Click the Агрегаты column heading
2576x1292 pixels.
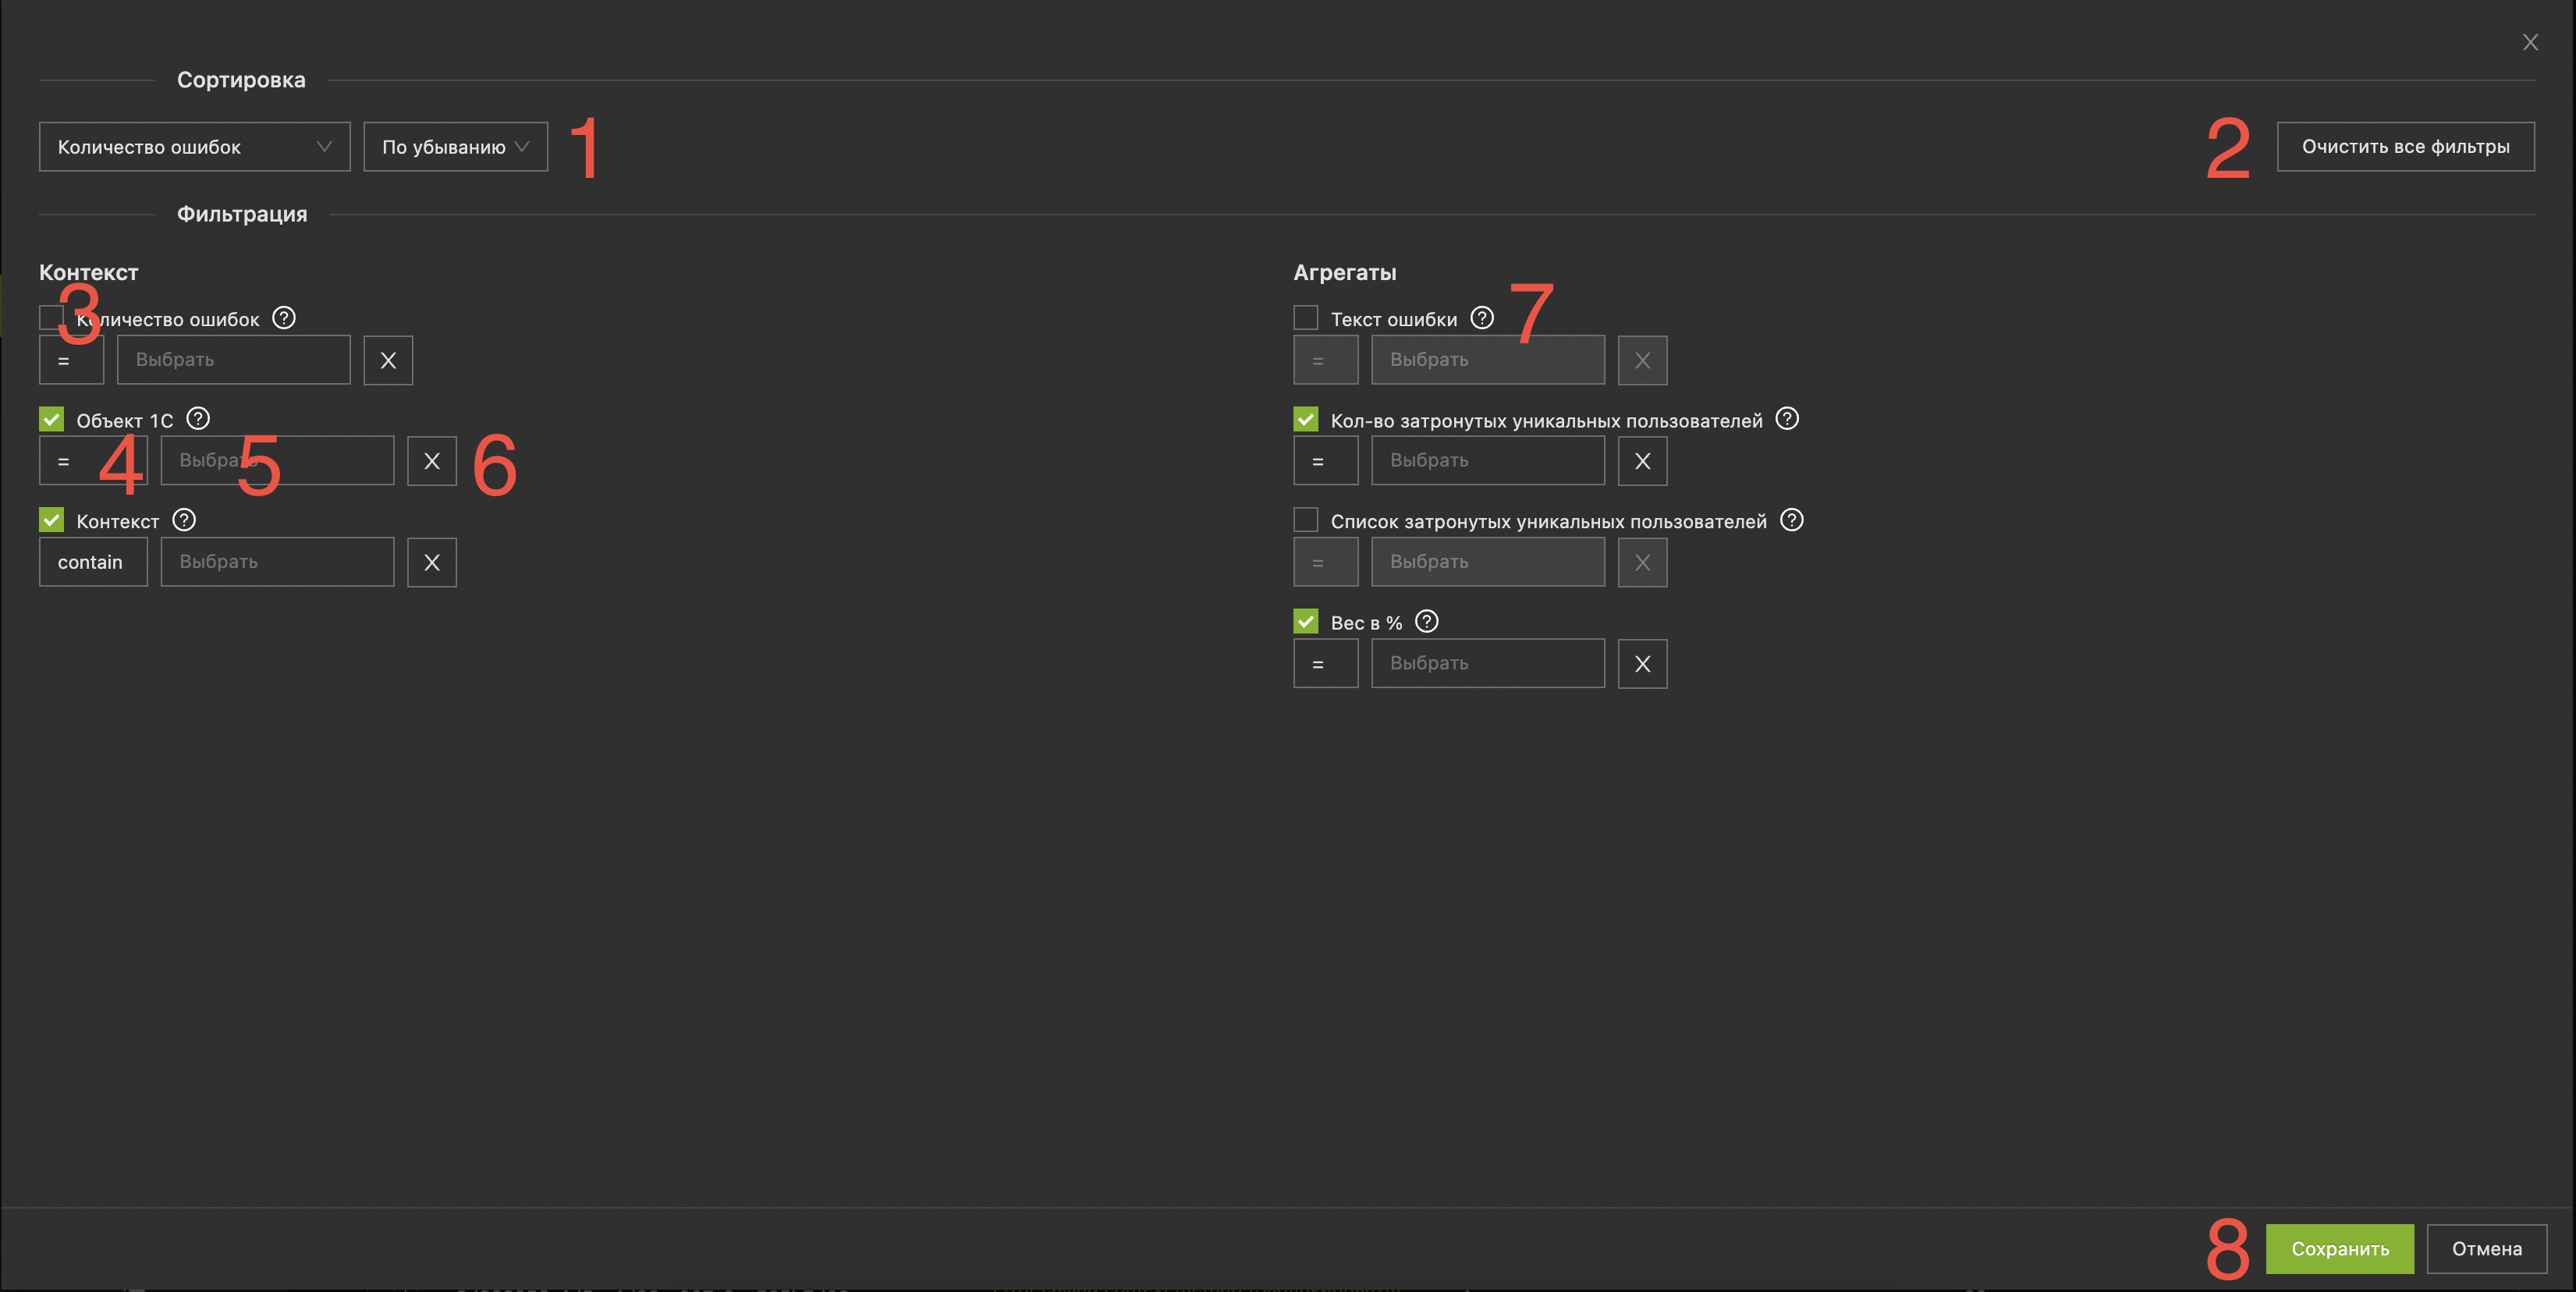point(1344,273)
